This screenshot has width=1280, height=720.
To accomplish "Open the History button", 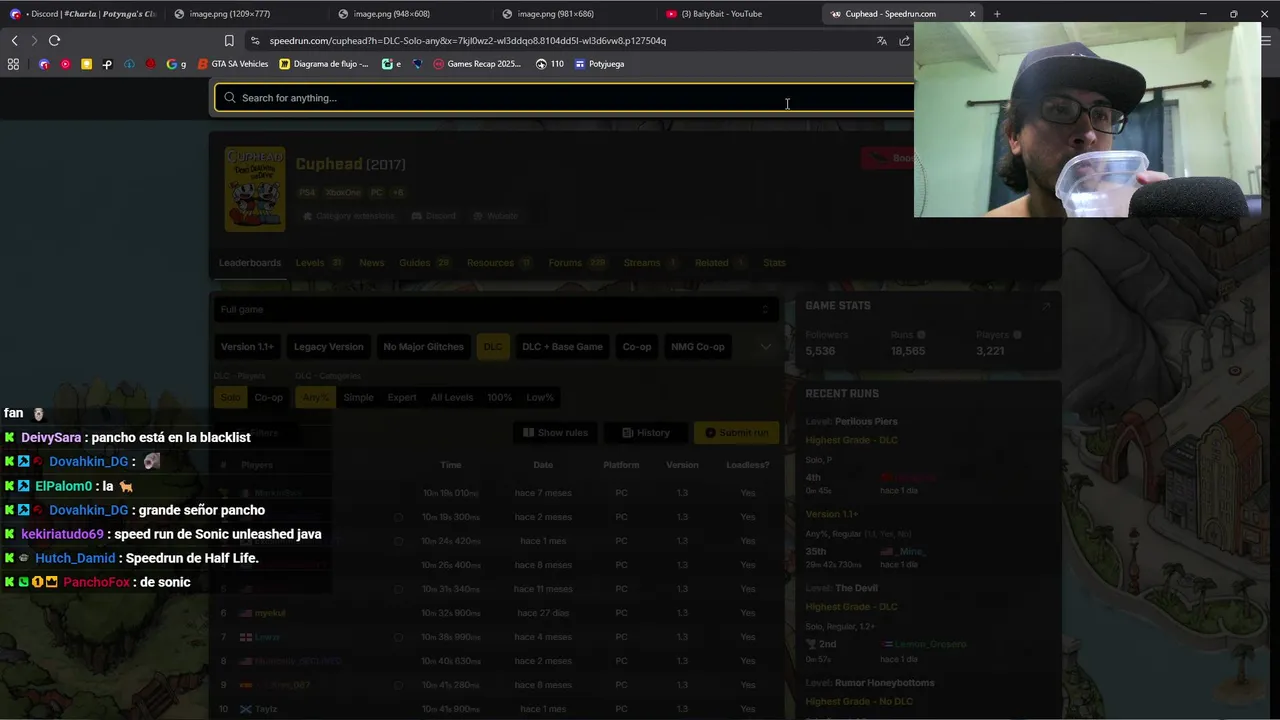I will [x=646, y=433].
